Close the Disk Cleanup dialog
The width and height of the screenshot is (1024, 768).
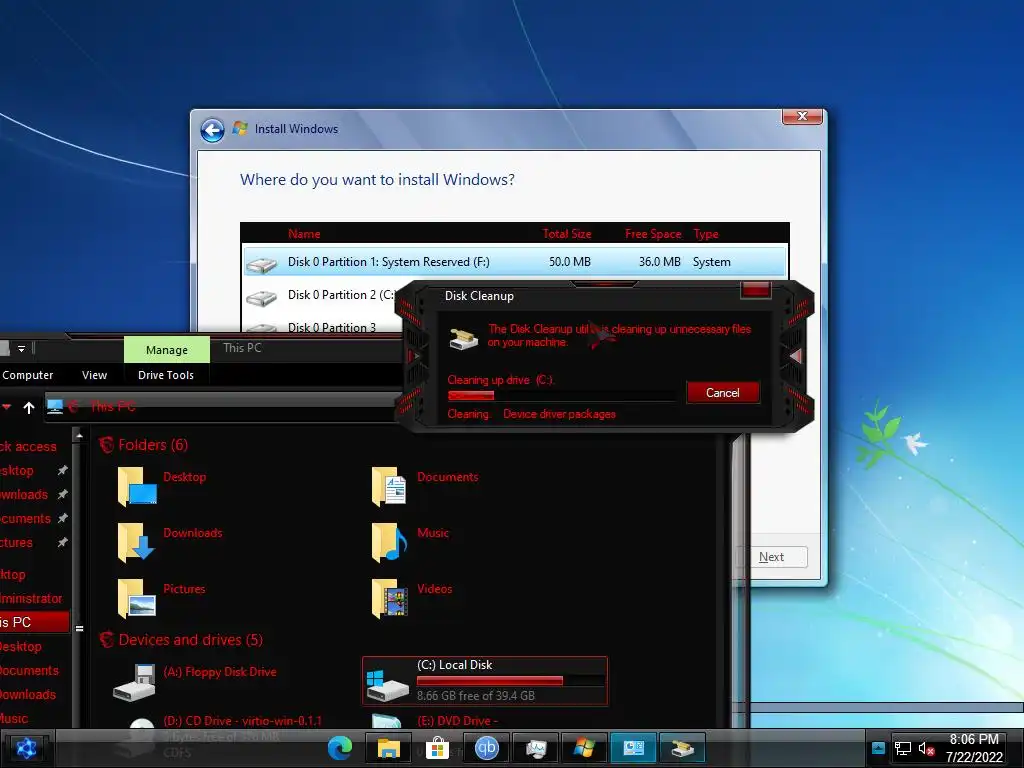756,290
